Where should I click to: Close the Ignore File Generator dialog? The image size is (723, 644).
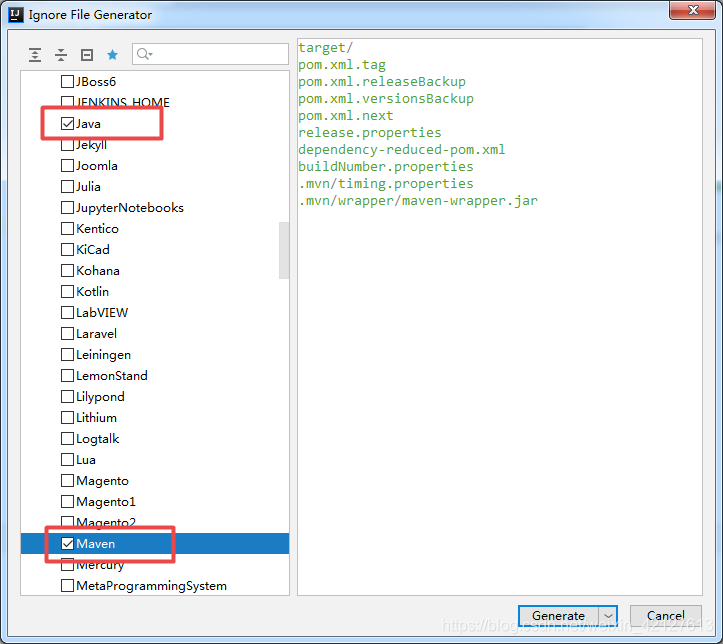click(x=692, y=10)
